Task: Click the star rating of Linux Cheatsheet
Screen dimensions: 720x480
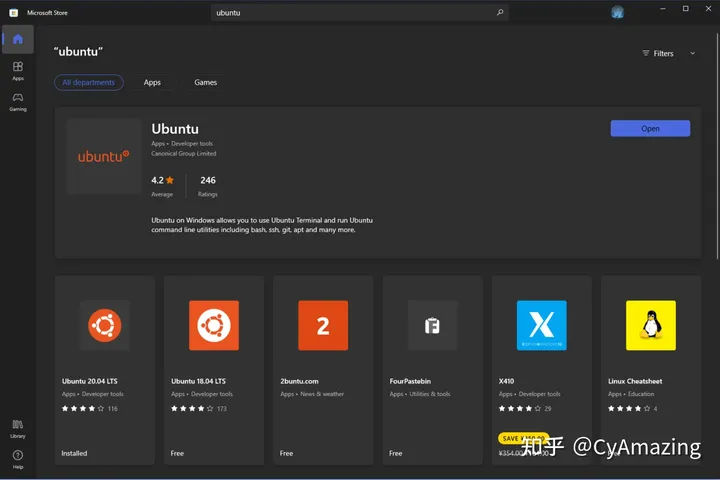Action: click(629, 408)
